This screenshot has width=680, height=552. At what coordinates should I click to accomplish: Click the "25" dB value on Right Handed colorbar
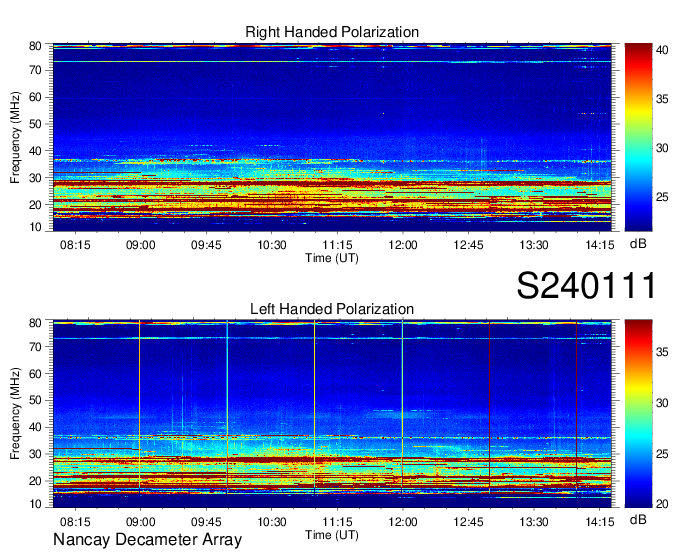[x=662, y=197]
